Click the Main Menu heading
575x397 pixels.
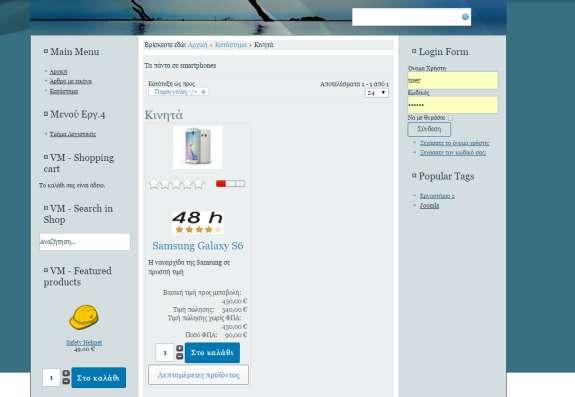point(75,52)
